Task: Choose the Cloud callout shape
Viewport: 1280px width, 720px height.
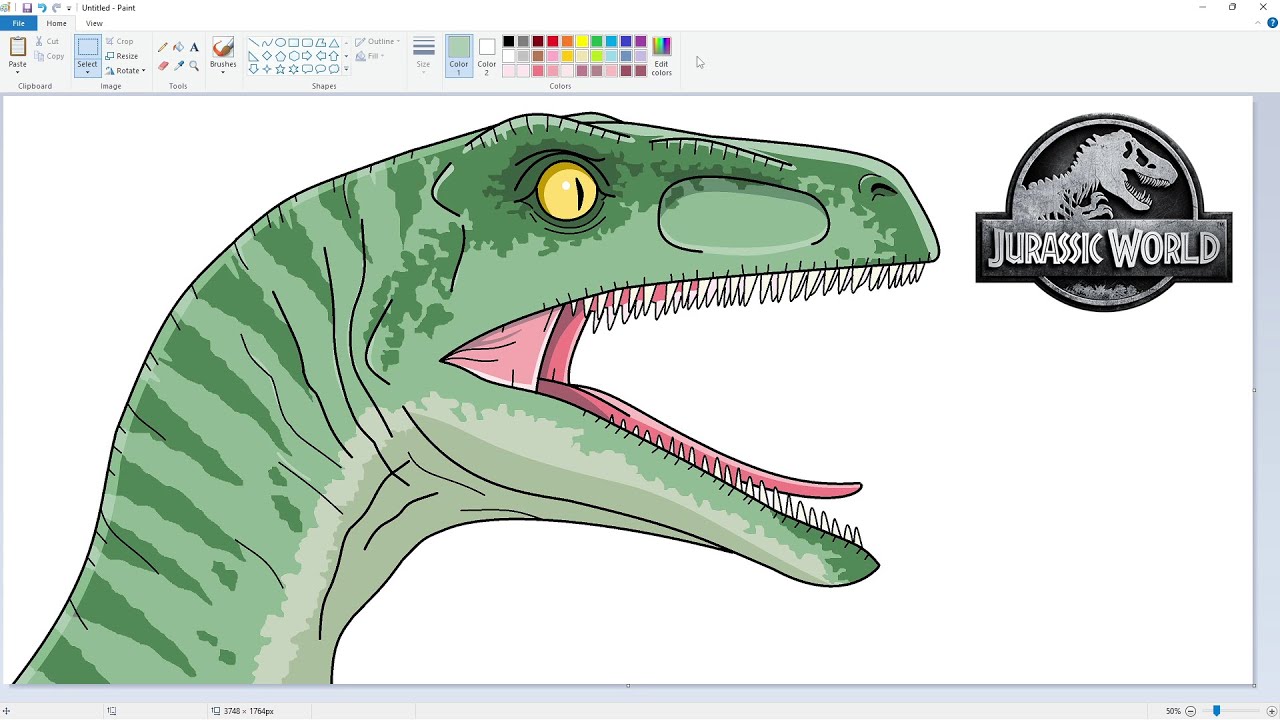Action: coord(334,69)
